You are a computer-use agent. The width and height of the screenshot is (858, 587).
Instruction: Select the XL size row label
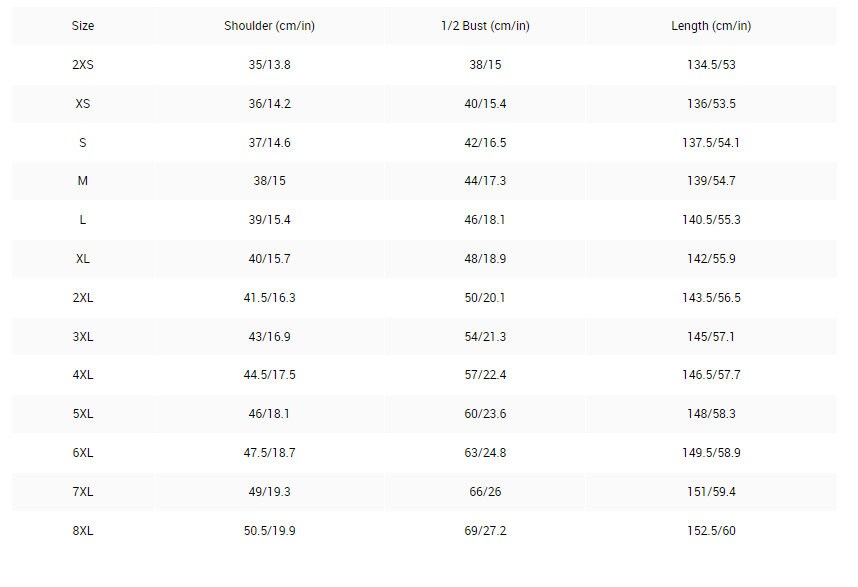83,259
